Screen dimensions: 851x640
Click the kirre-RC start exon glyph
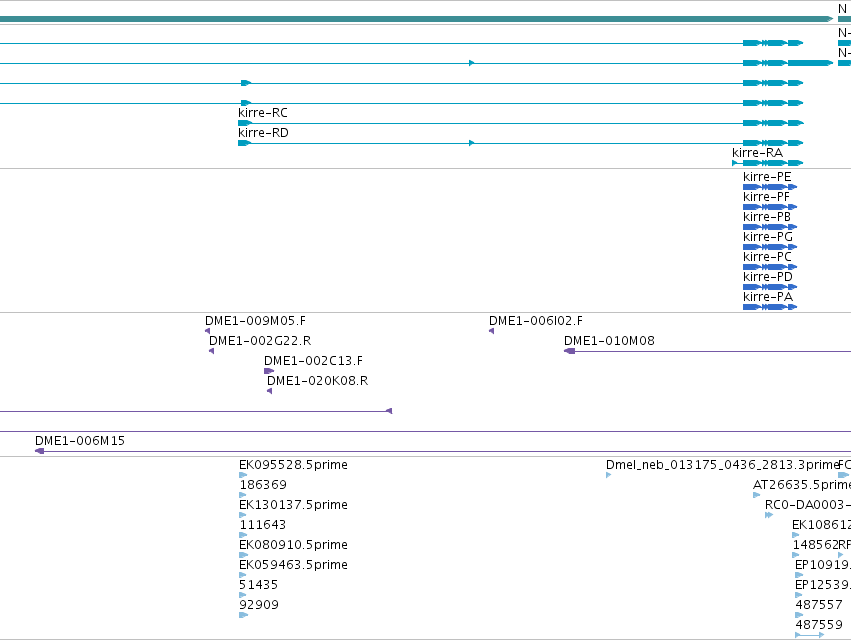(x=244, y=123)
